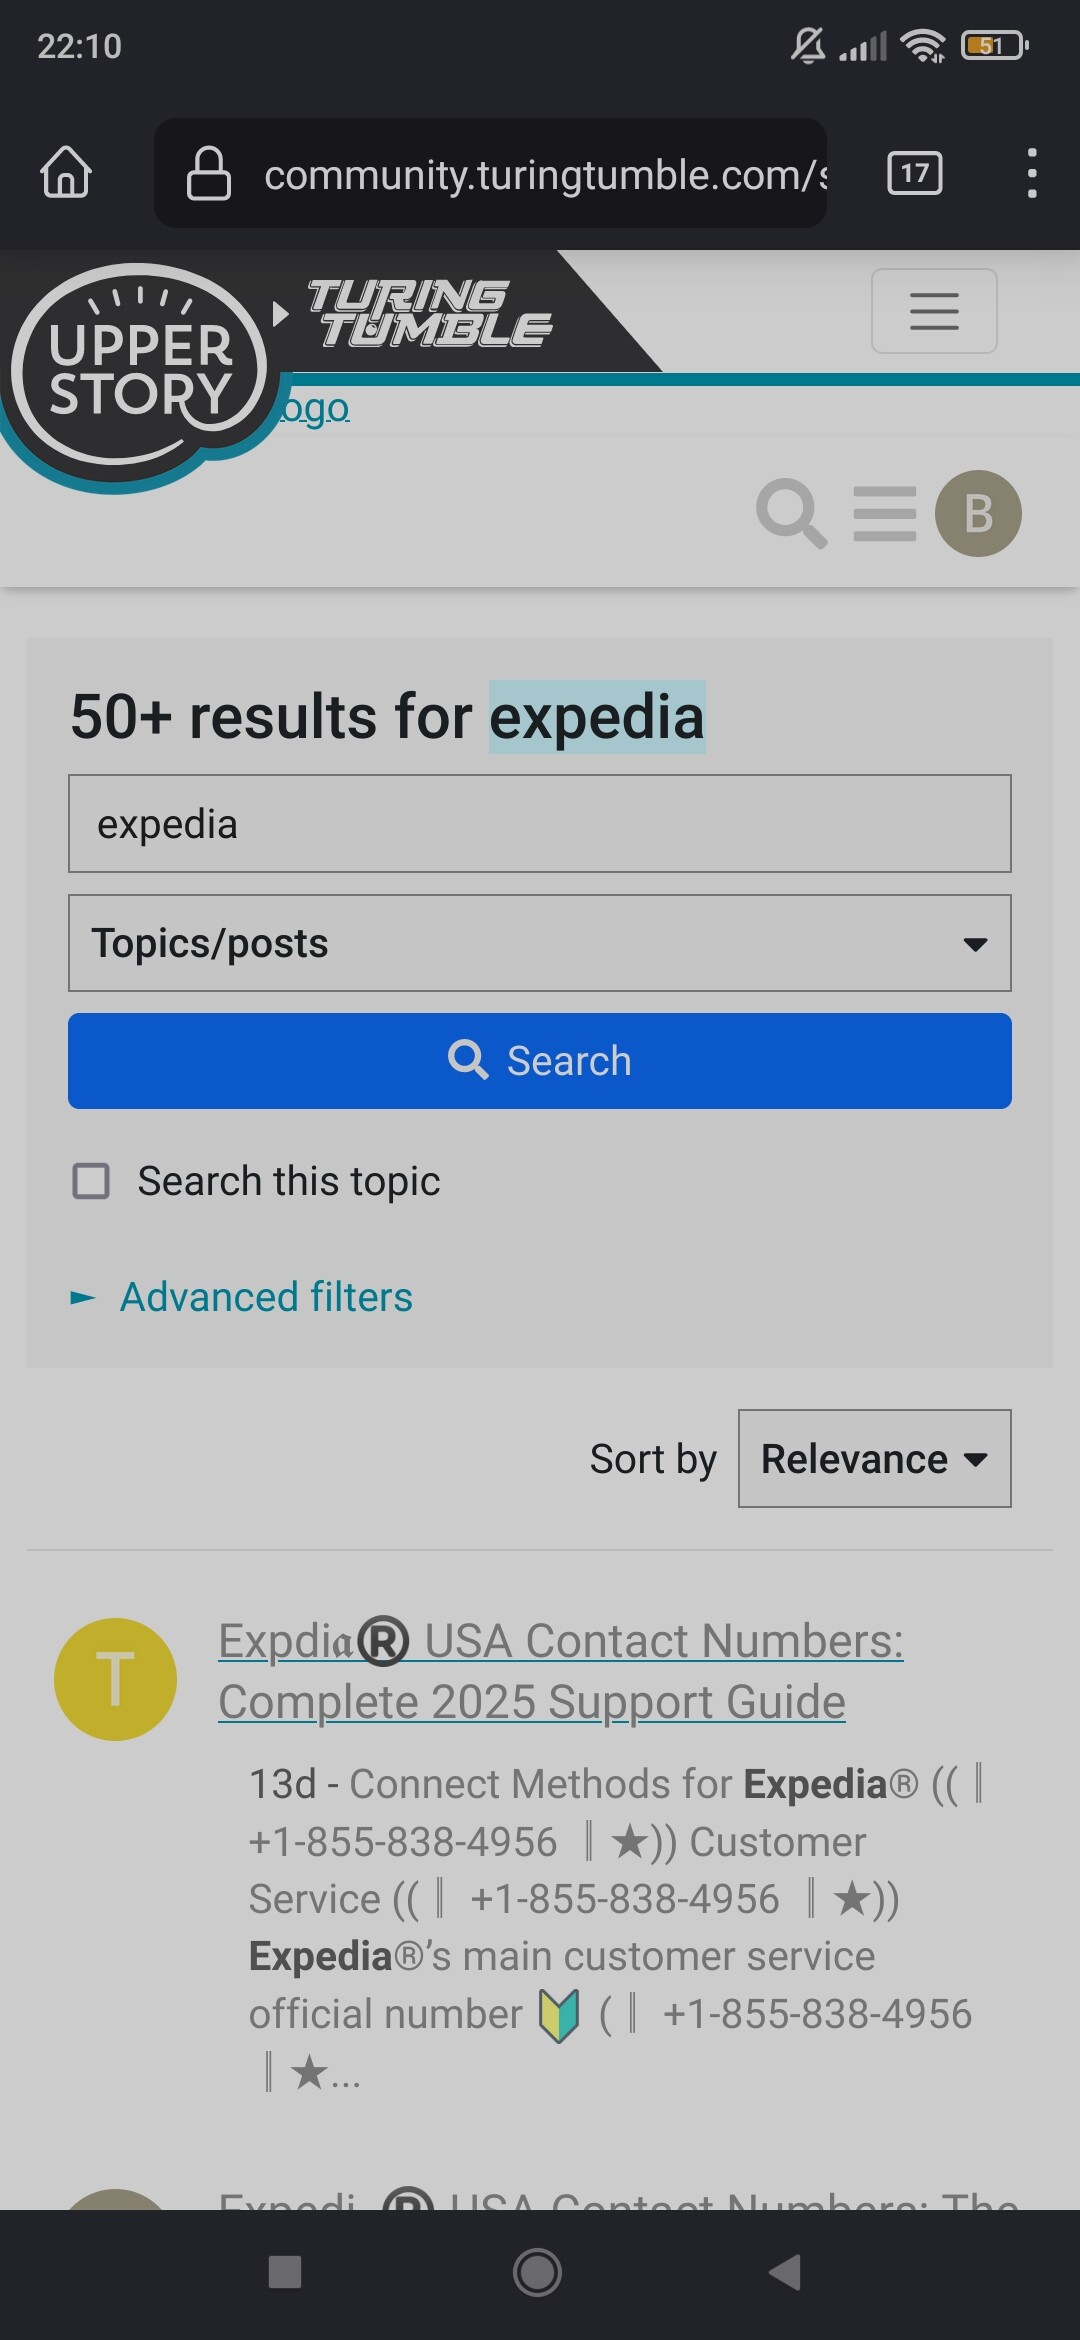Screen dimensions: 1080x2340
Task: Click the expedia search text field
Action: coord(540,824)
